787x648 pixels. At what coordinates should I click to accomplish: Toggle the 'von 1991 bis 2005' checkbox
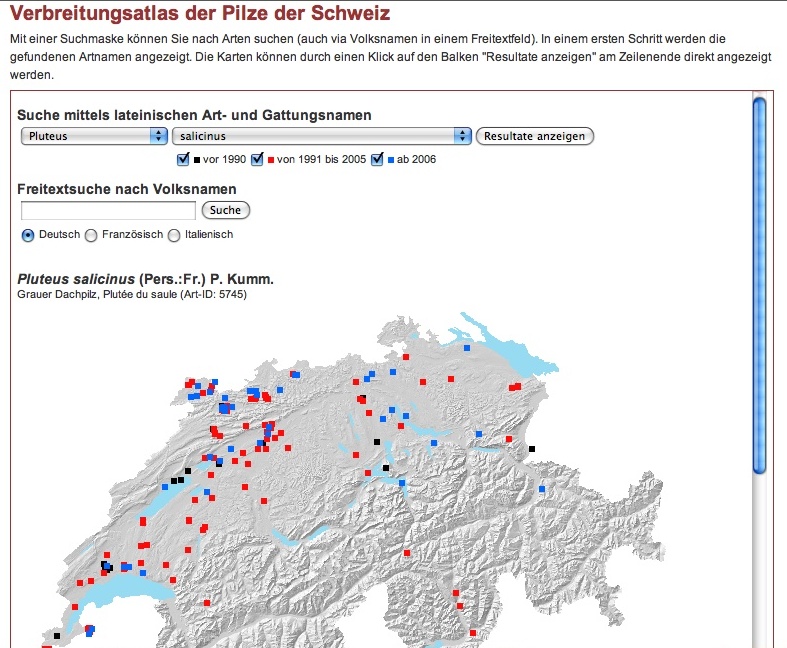tap(257, 159)
